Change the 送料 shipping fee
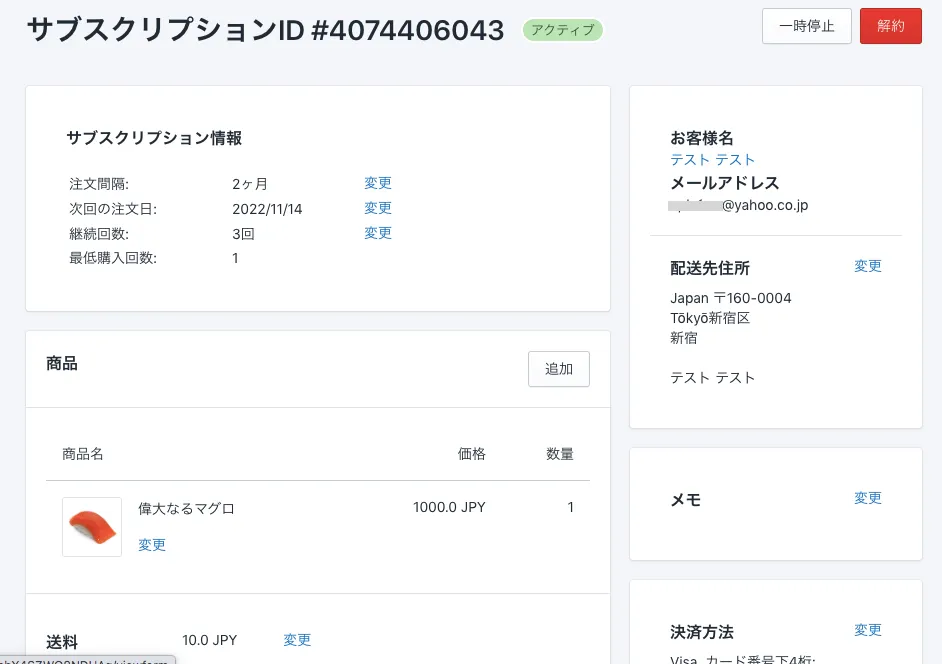Image resolution: width=942 pixels, height=664 pixels. point(297,640)
